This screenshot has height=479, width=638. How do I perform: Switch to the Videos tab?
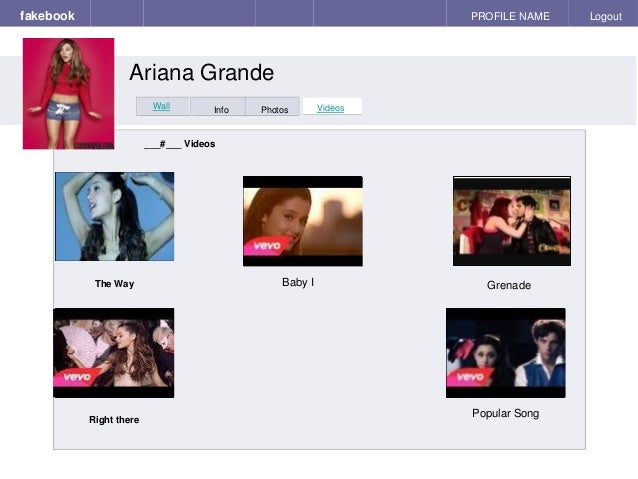coord(332,107)
